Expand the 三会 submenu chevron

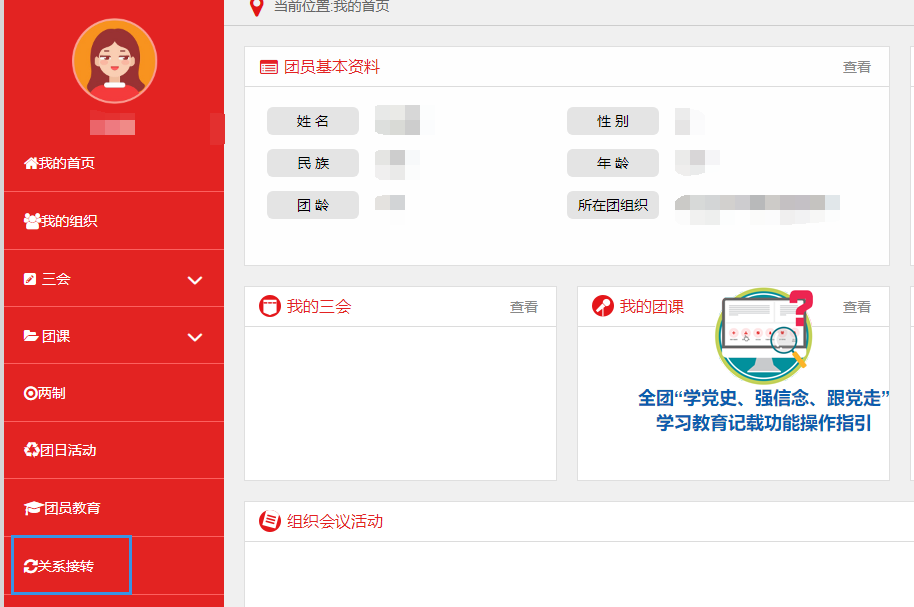click(195, 280)
